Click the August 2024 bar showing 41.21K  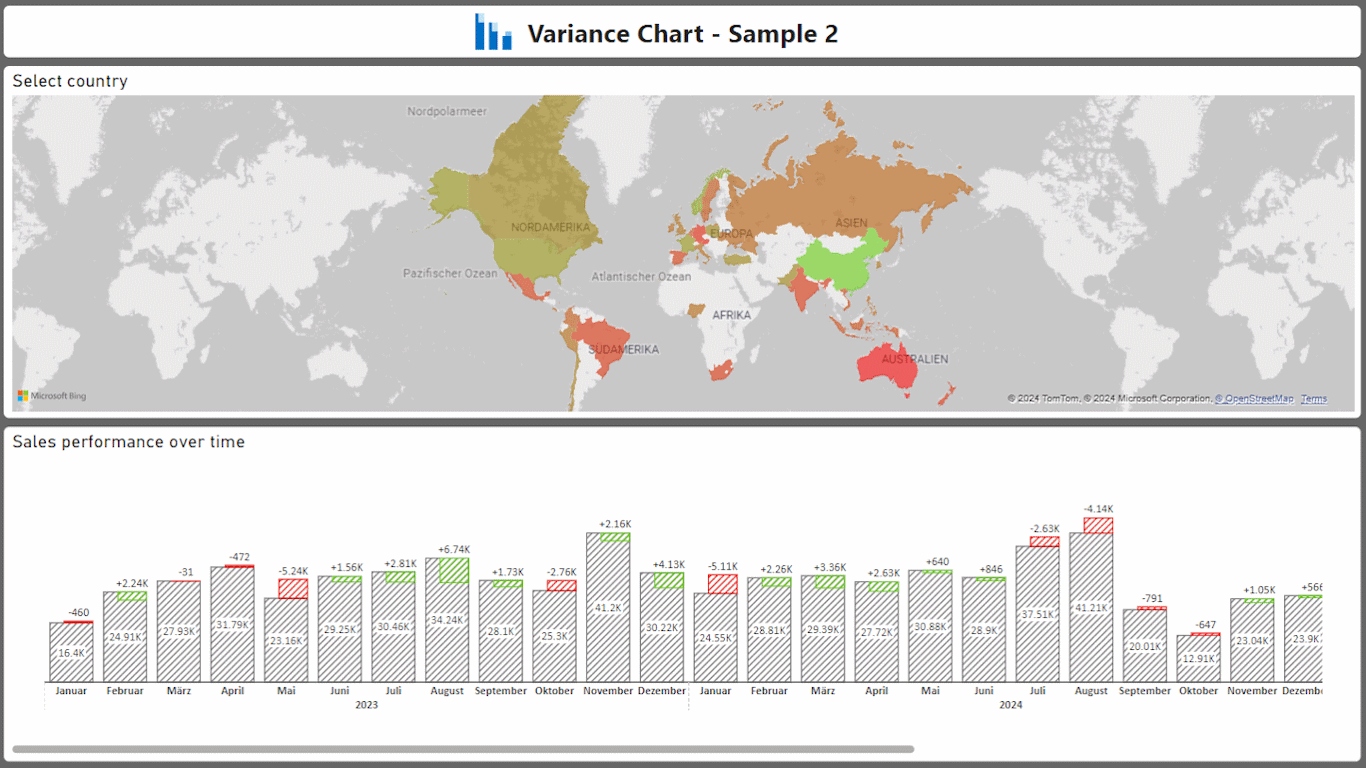[1091, 620]
